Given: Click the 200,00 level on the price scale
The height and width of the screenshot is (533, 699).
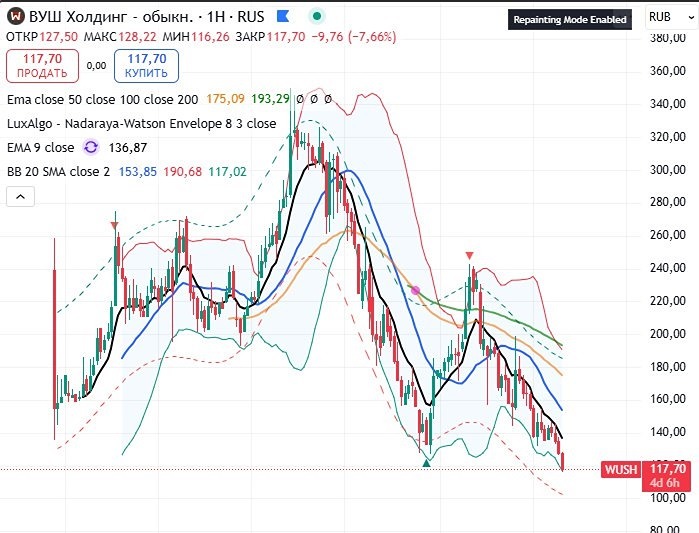Looking at the screenshot, I should pos(668,333).
